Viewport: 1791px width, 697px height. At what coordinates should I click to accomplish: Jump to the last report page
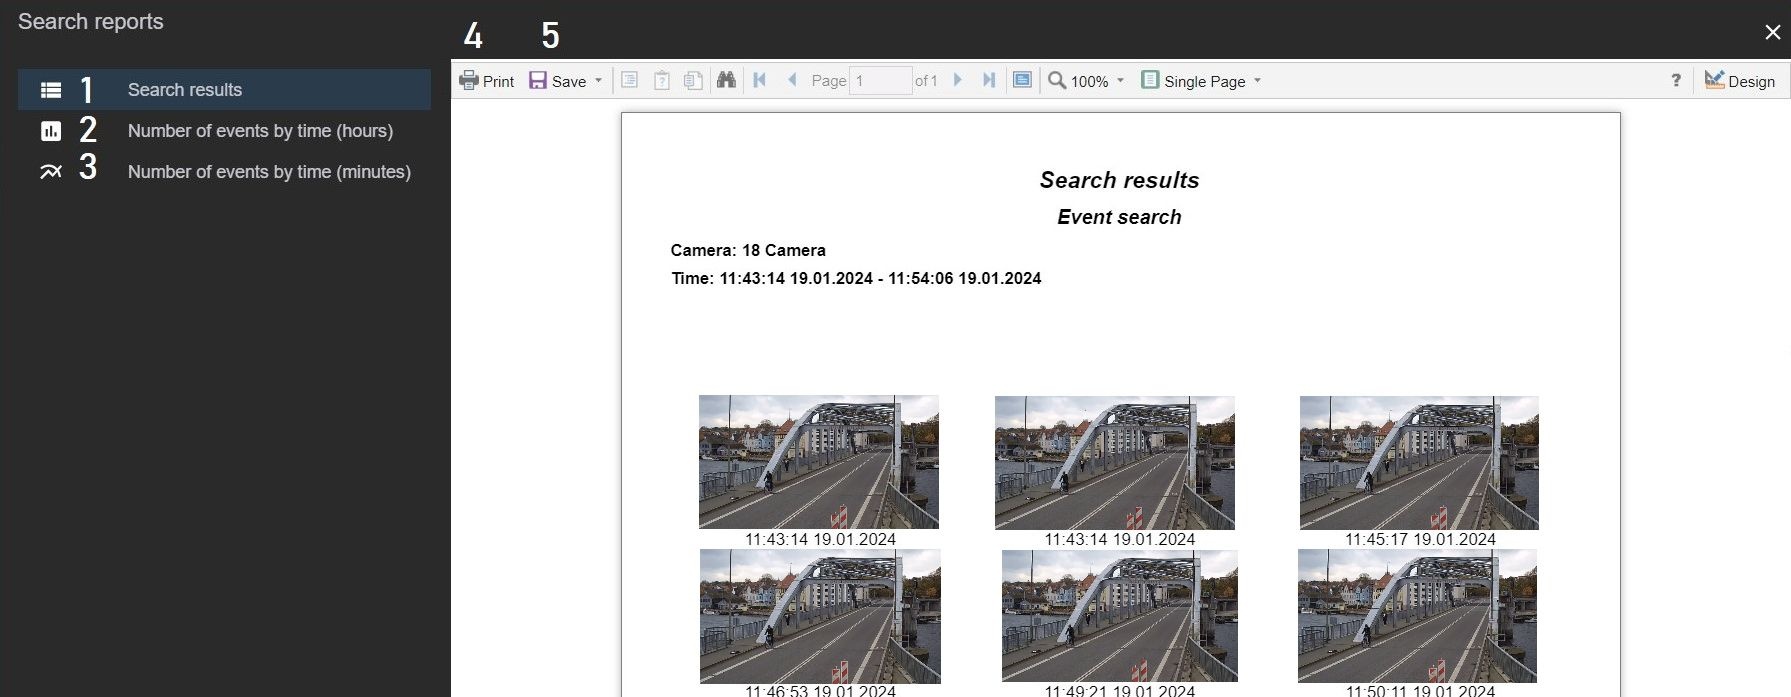[989, 80]
